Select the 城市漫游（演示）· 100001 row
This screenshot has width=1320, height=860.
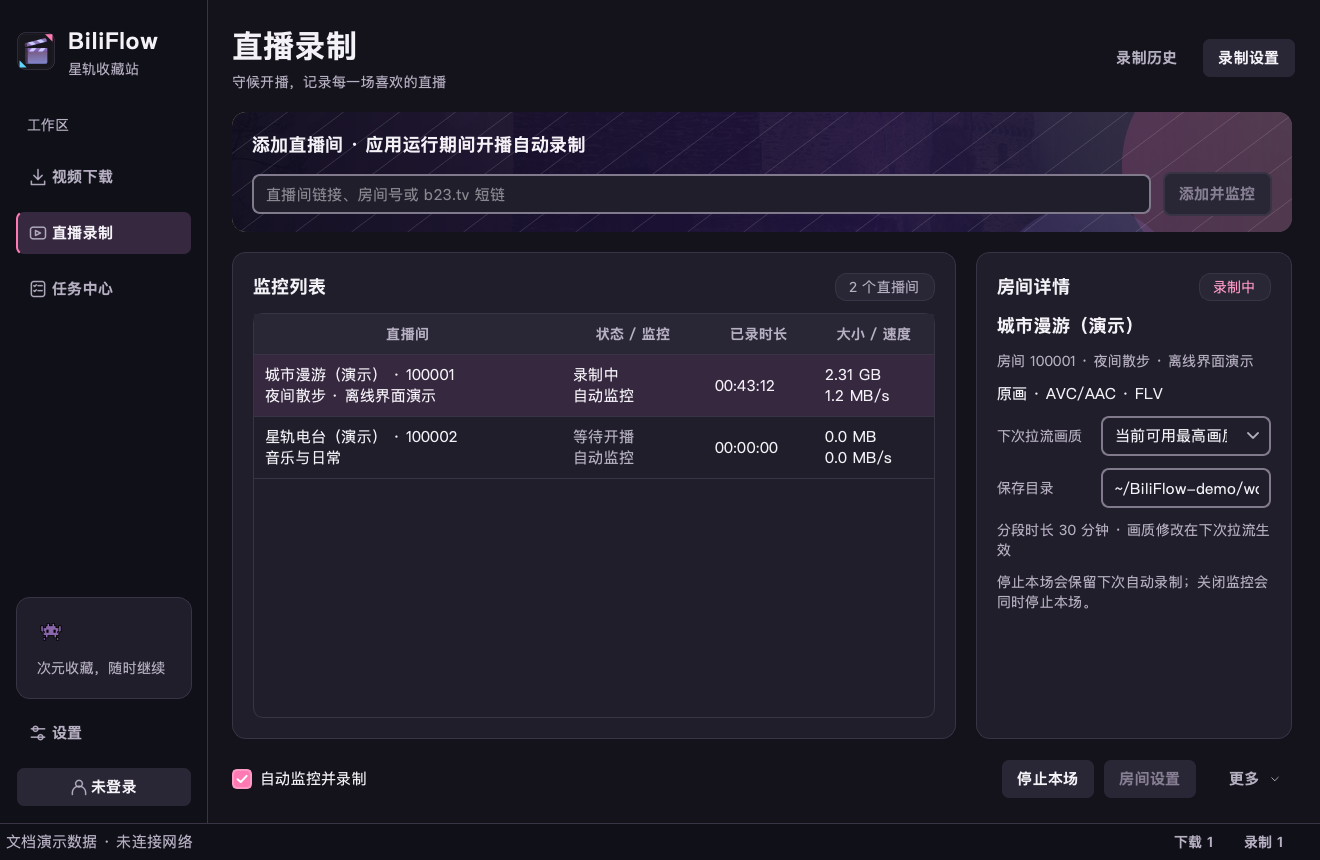(x=594, y=386)
